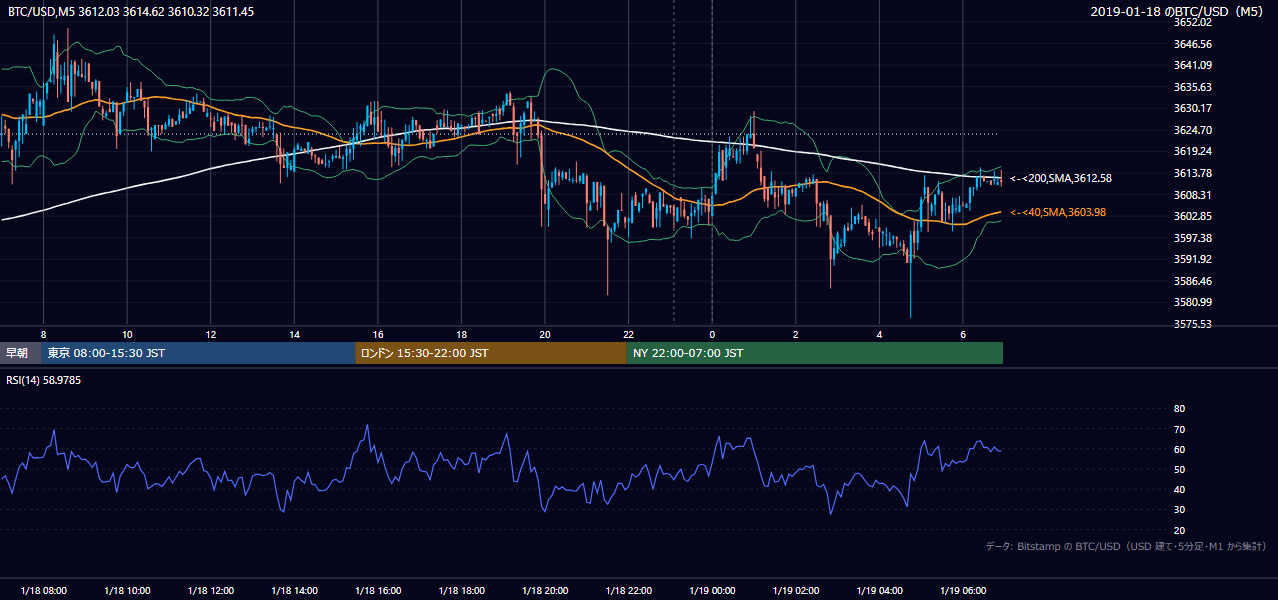Click hour label 10 below price chart
This screenshot has height=600, width=1278.
(x=127, y=334)
